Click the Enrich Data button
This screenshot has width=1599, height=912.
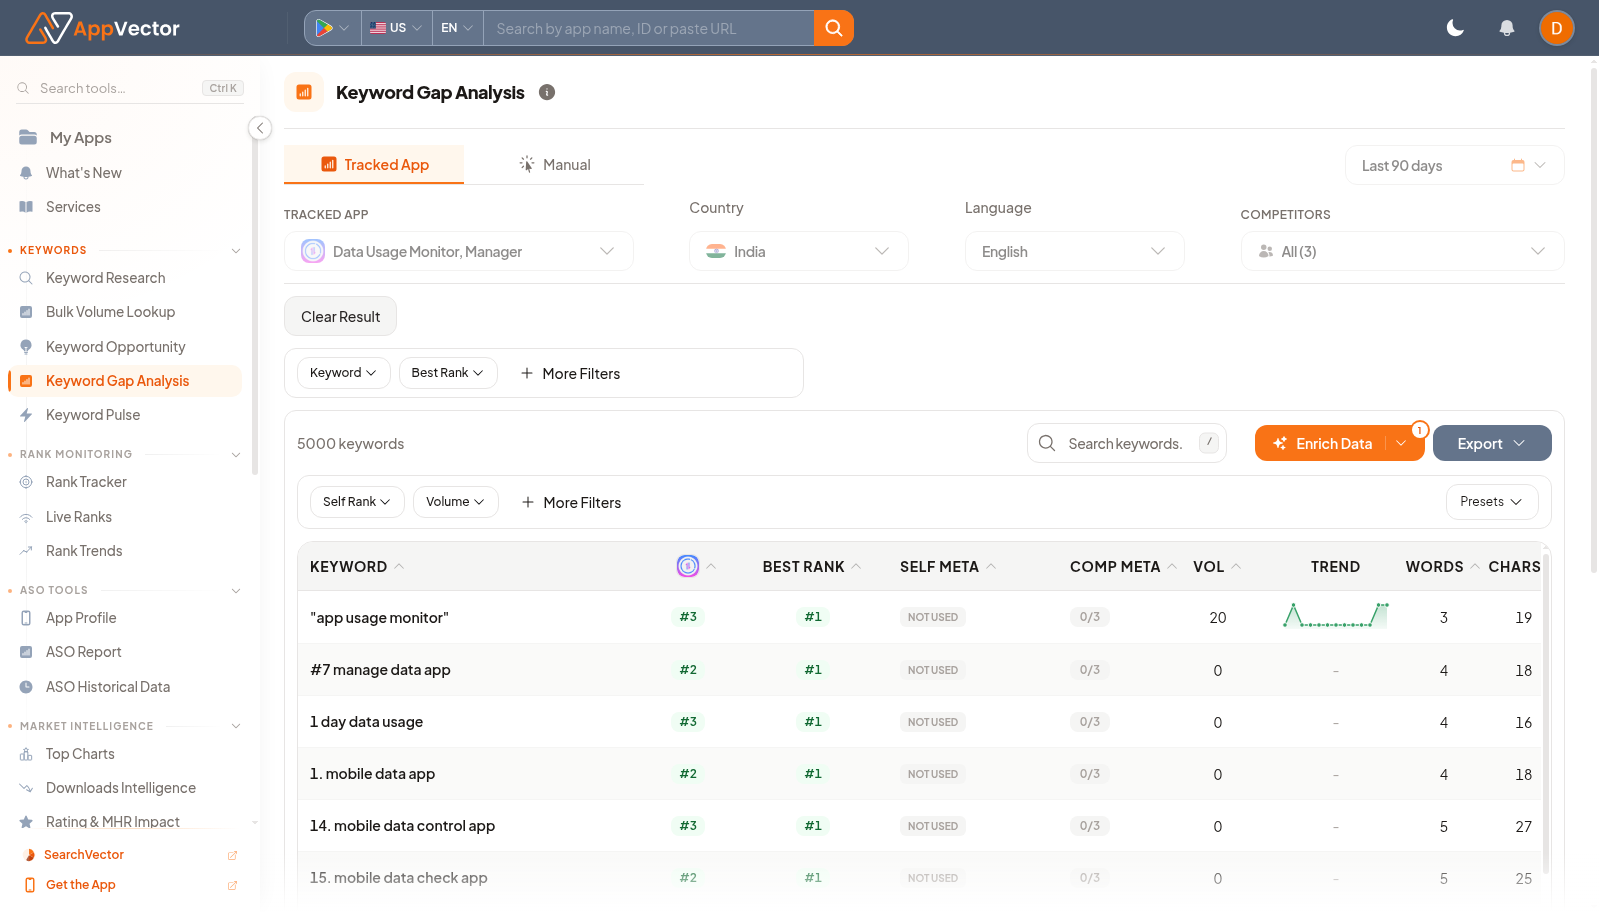pos(1322,443)
